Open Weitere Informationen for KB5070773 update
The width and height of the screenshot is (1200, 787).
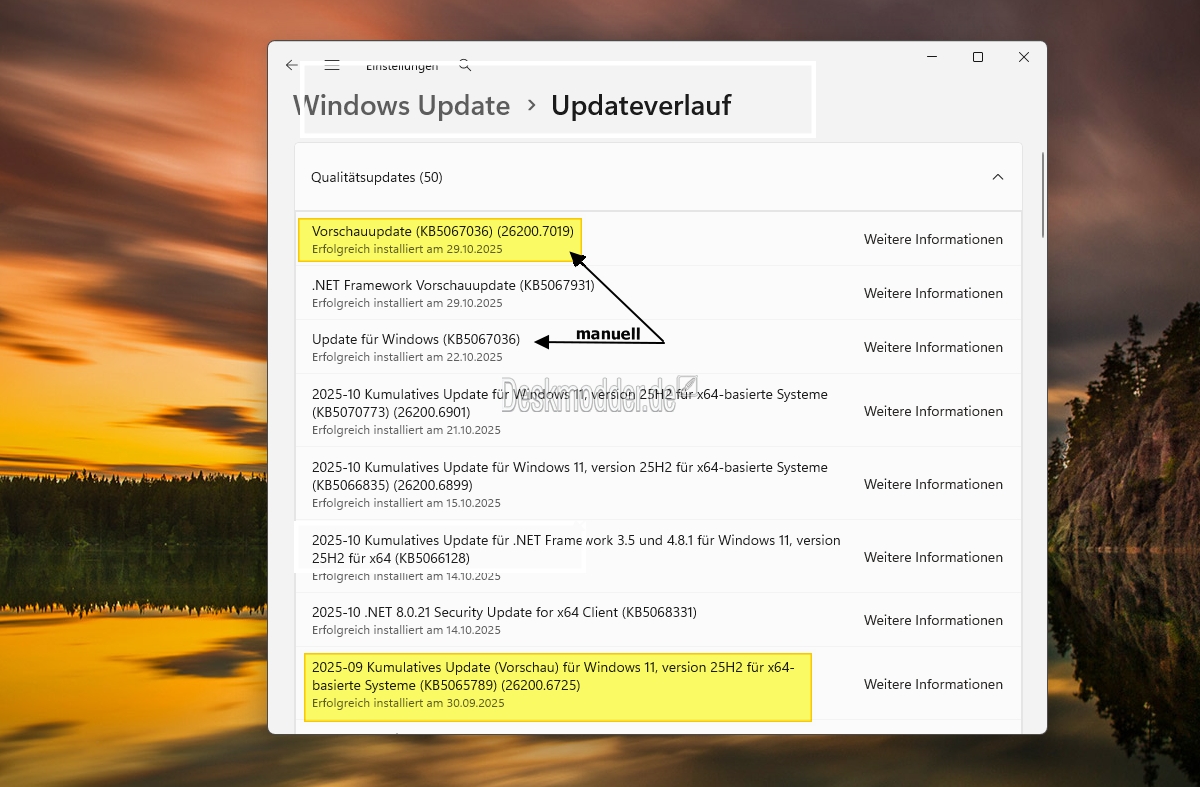933,411
